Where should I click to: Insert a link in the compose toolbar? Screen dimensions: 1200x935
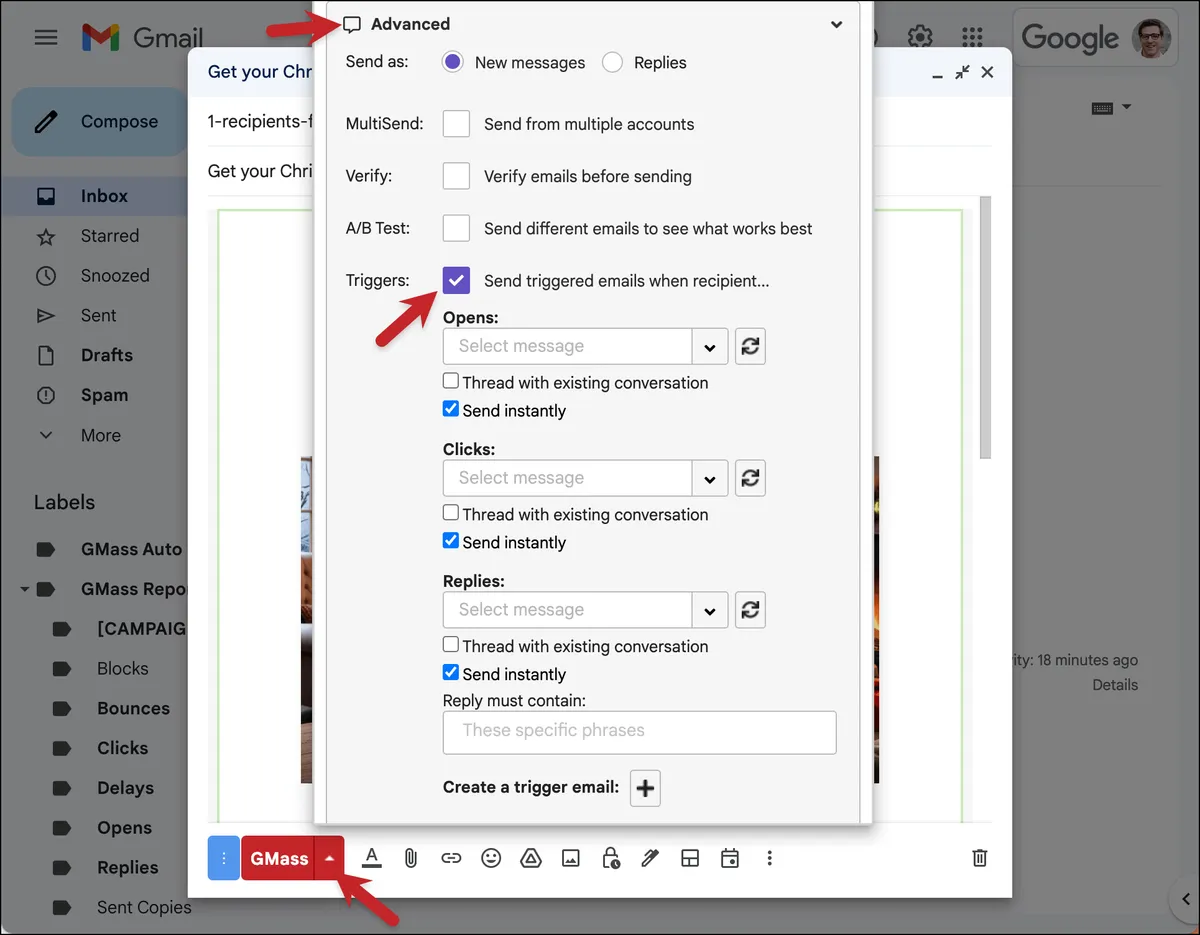point(451,858)
